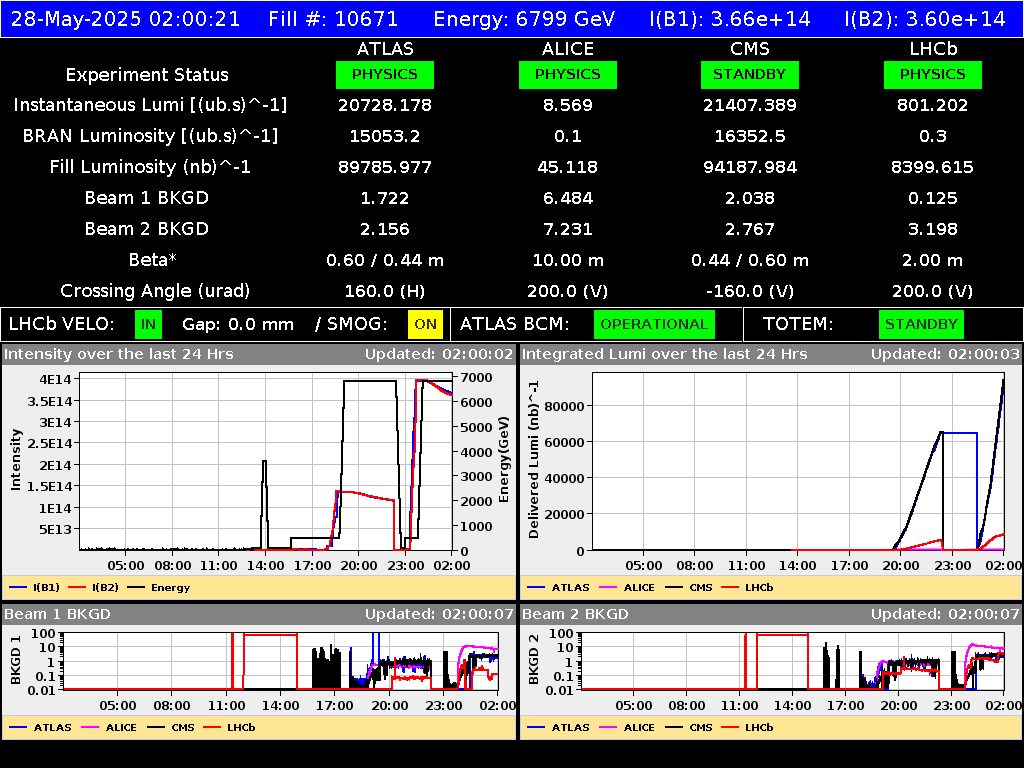1024x768 pixels.
Task: Click Energy legend entry in Intensity chart
Action: [159, 587]
